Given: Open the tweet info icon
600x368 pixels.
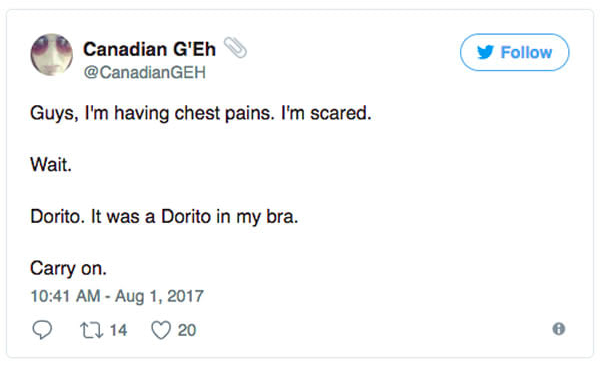Looking at the screenshot, I should pyautogui.click(x=559, y=329).
